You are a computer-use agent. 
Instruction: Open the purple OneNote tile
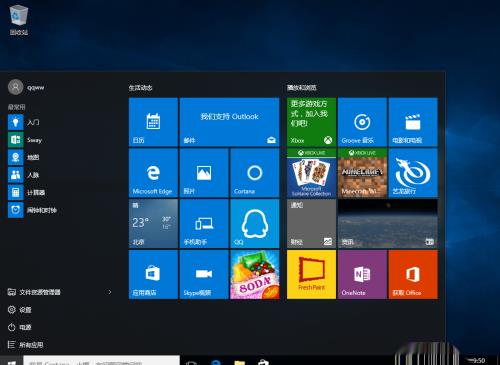[x=362, y=275]
